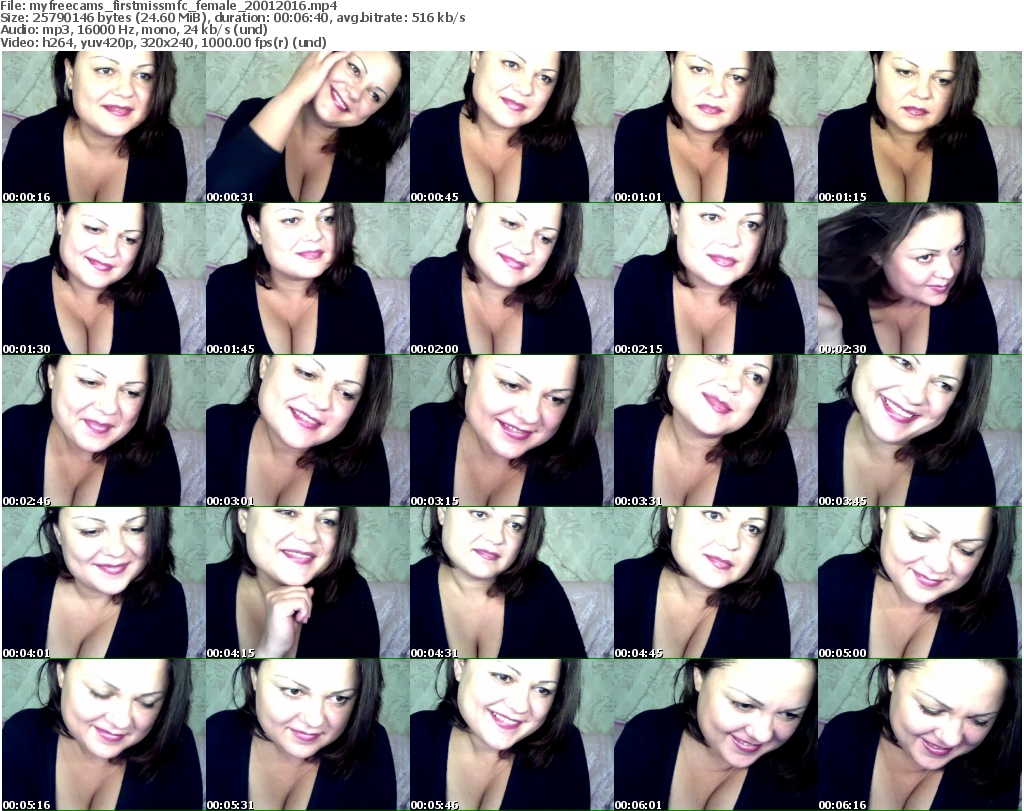Select the thumbnail frame stamped 00:03:15
The height and width of the screenshot is (811, 1024).
click(511, 431)
